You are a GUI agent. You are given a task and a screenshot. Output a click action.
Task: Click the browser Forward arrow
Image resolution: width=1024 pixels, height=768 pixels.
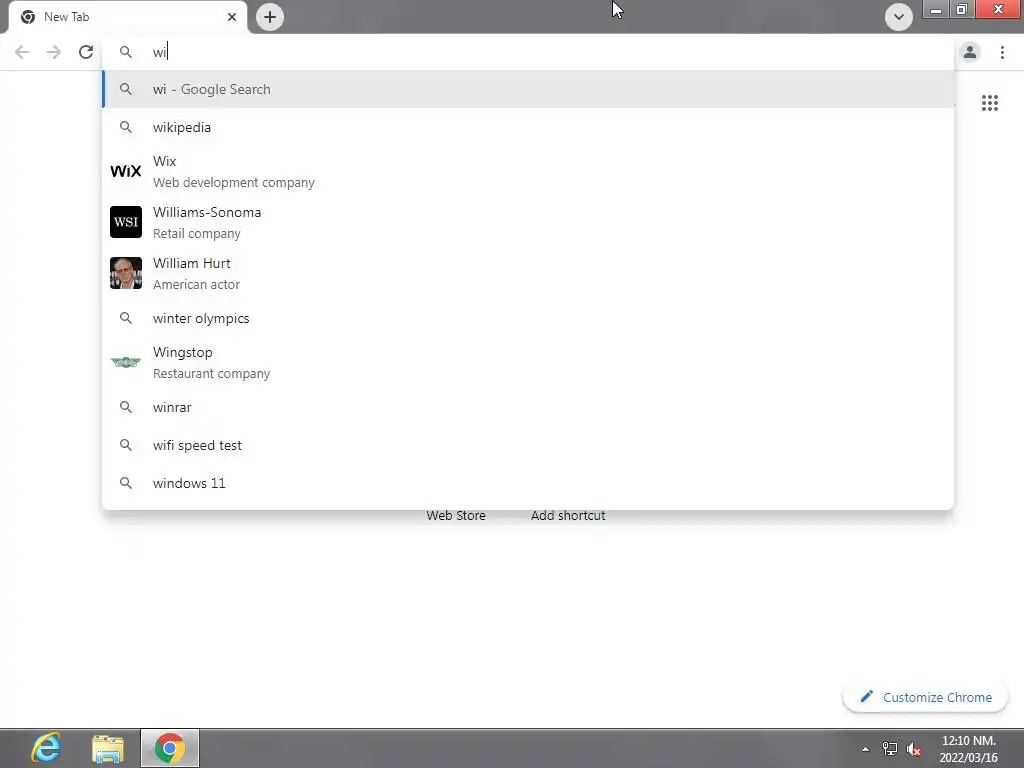point(54,52)
